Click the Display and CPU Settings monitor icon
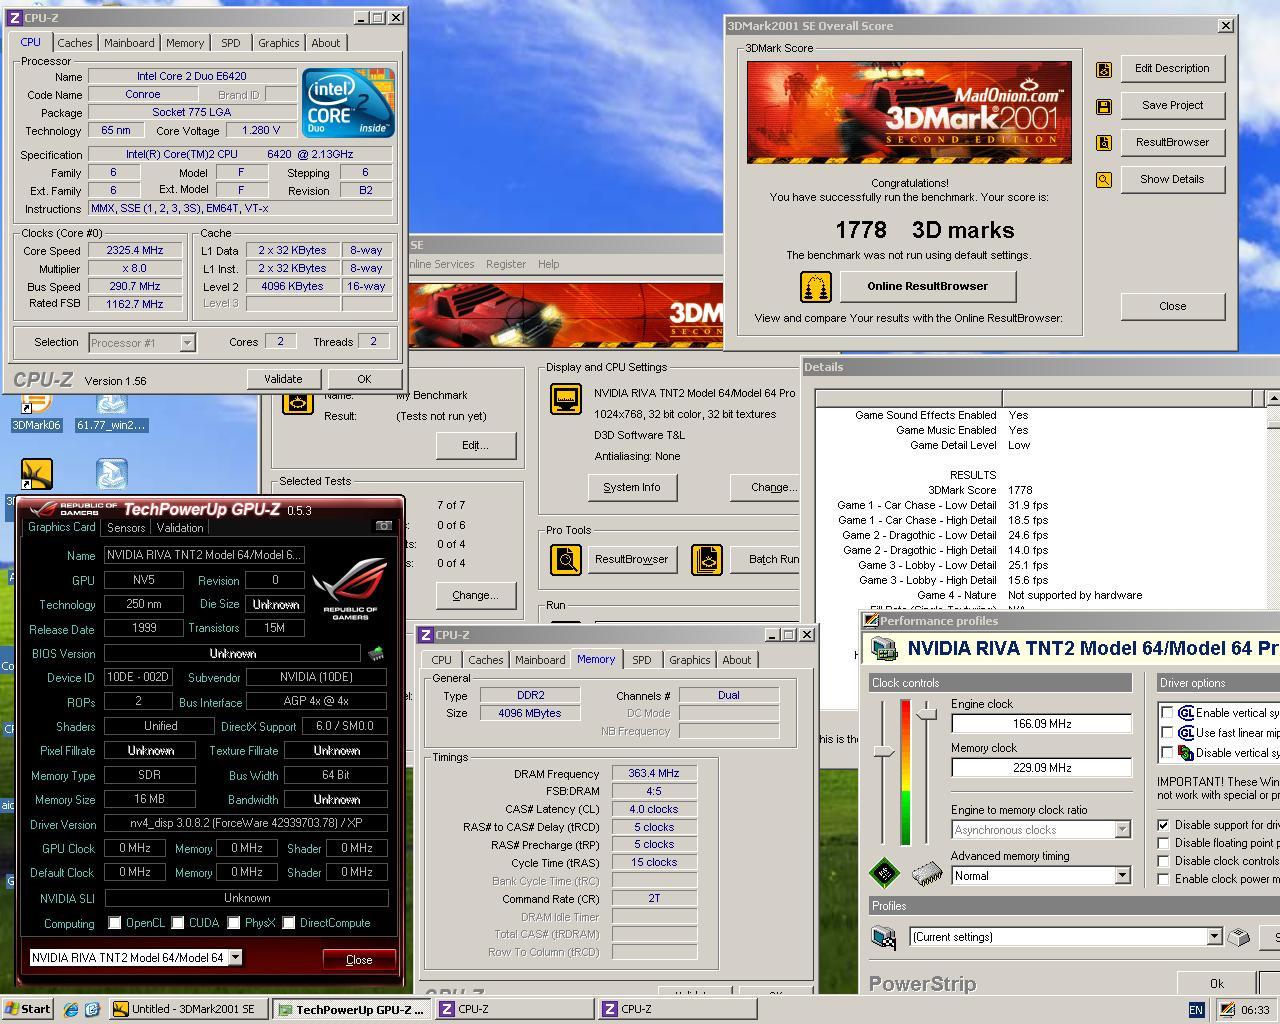 click(566, 398)
